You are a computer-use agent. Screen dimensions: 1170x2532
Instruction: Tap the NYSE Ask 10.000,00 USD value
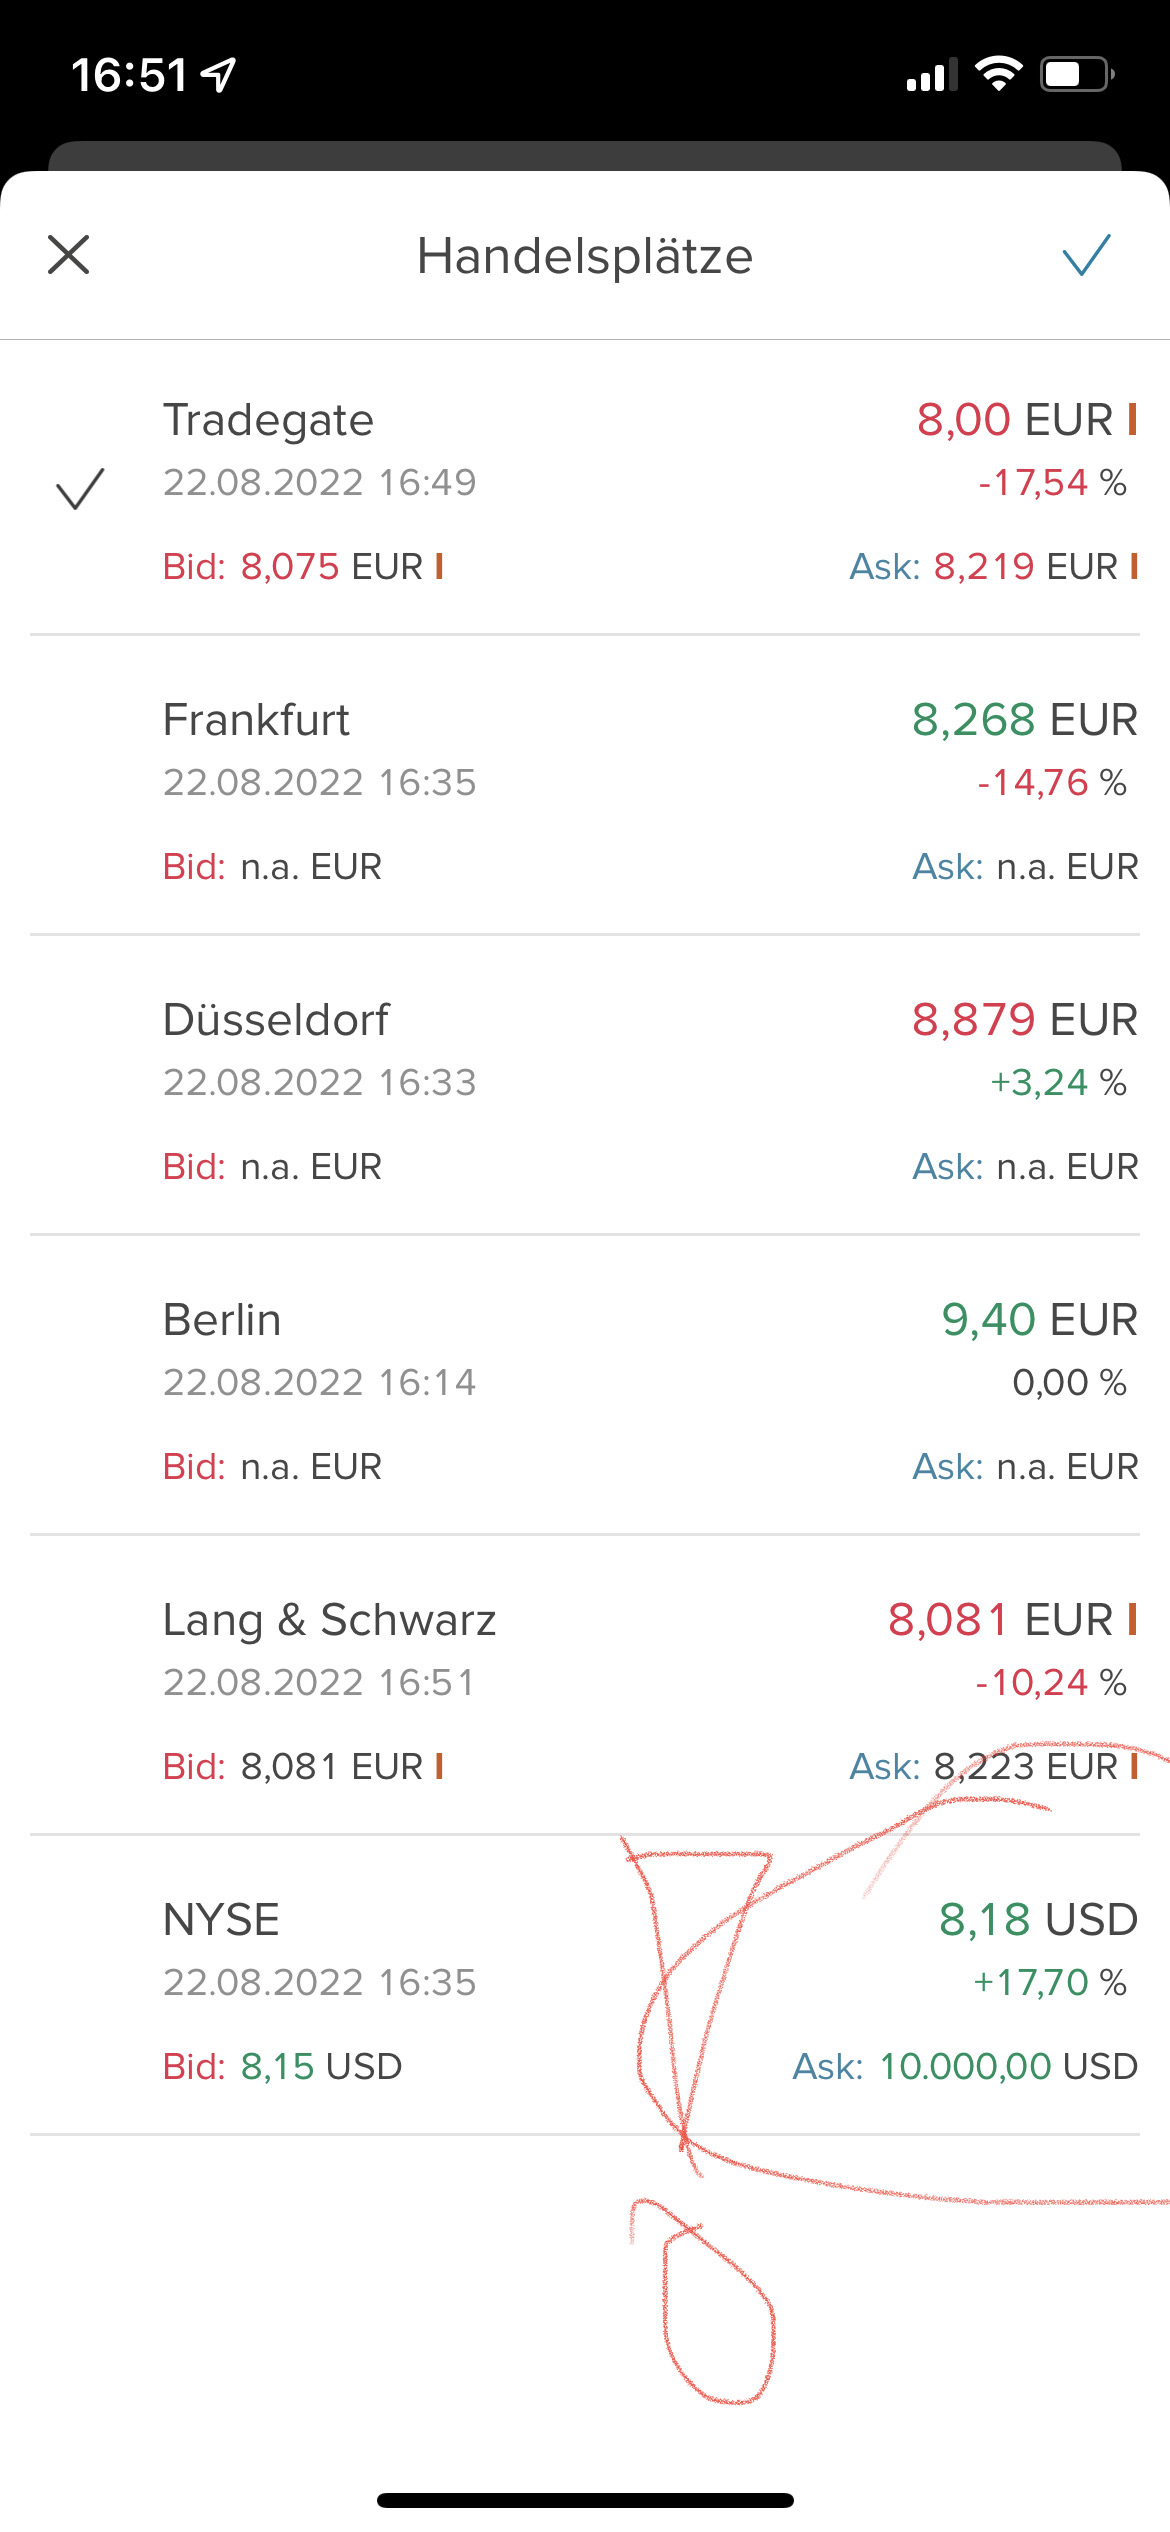coord(1008,2066)
